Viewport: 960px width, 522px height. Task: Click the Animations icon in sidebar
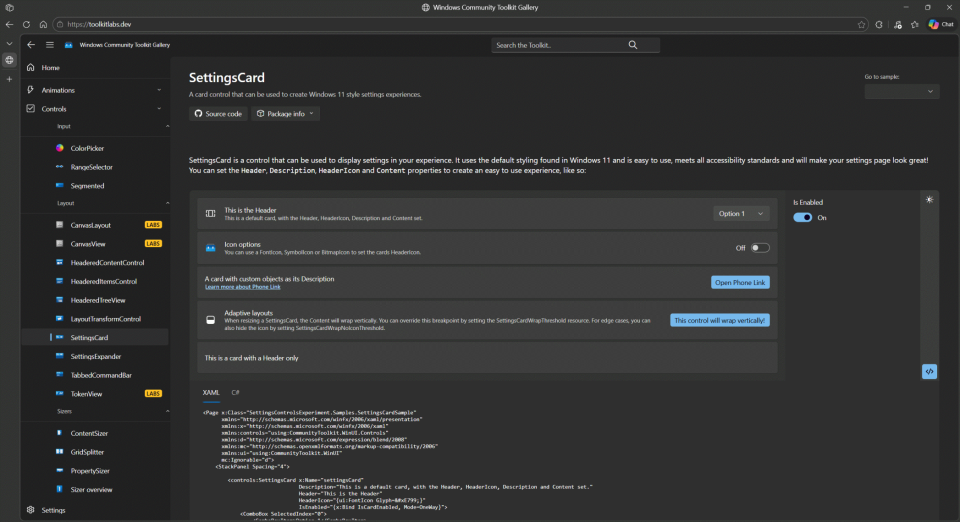(x=31, y=90)
